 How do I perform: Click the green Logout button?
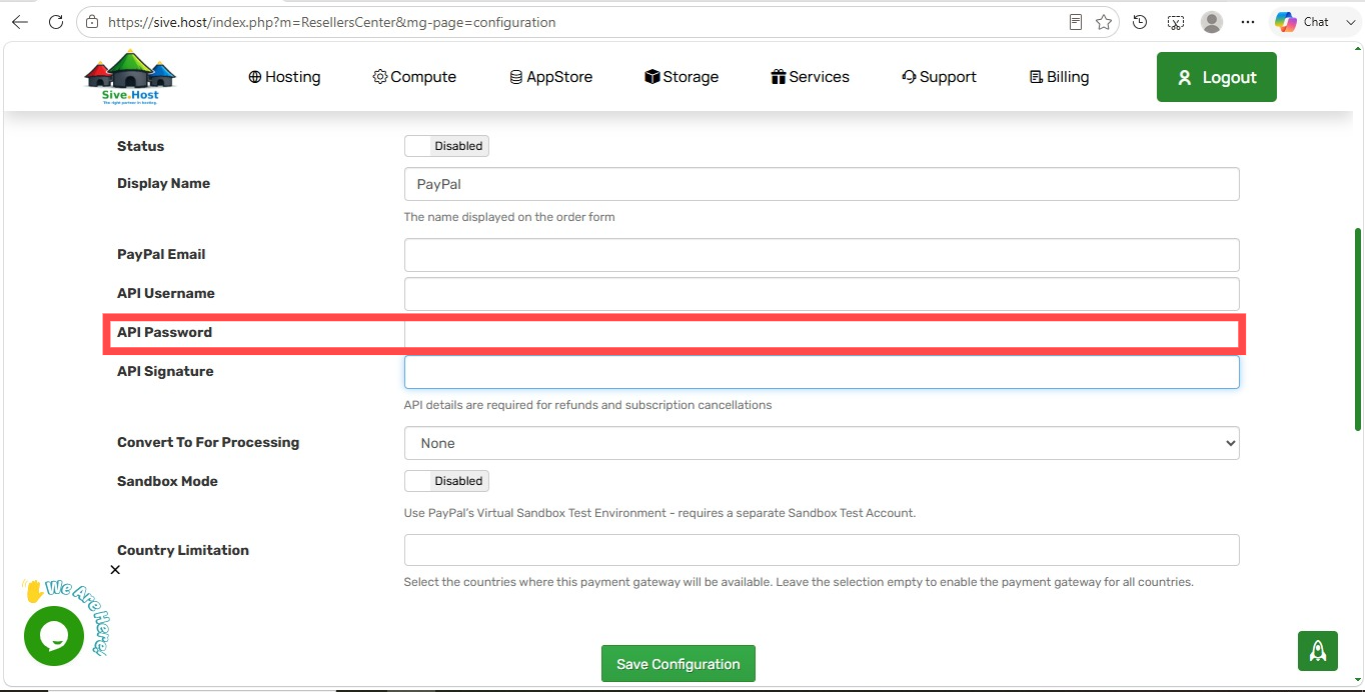(1216, 77)
